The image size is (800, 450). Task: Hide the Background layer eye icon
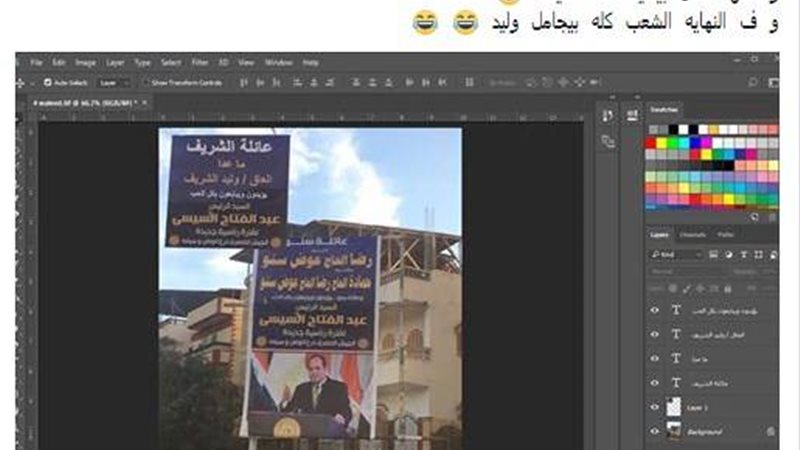655,431
